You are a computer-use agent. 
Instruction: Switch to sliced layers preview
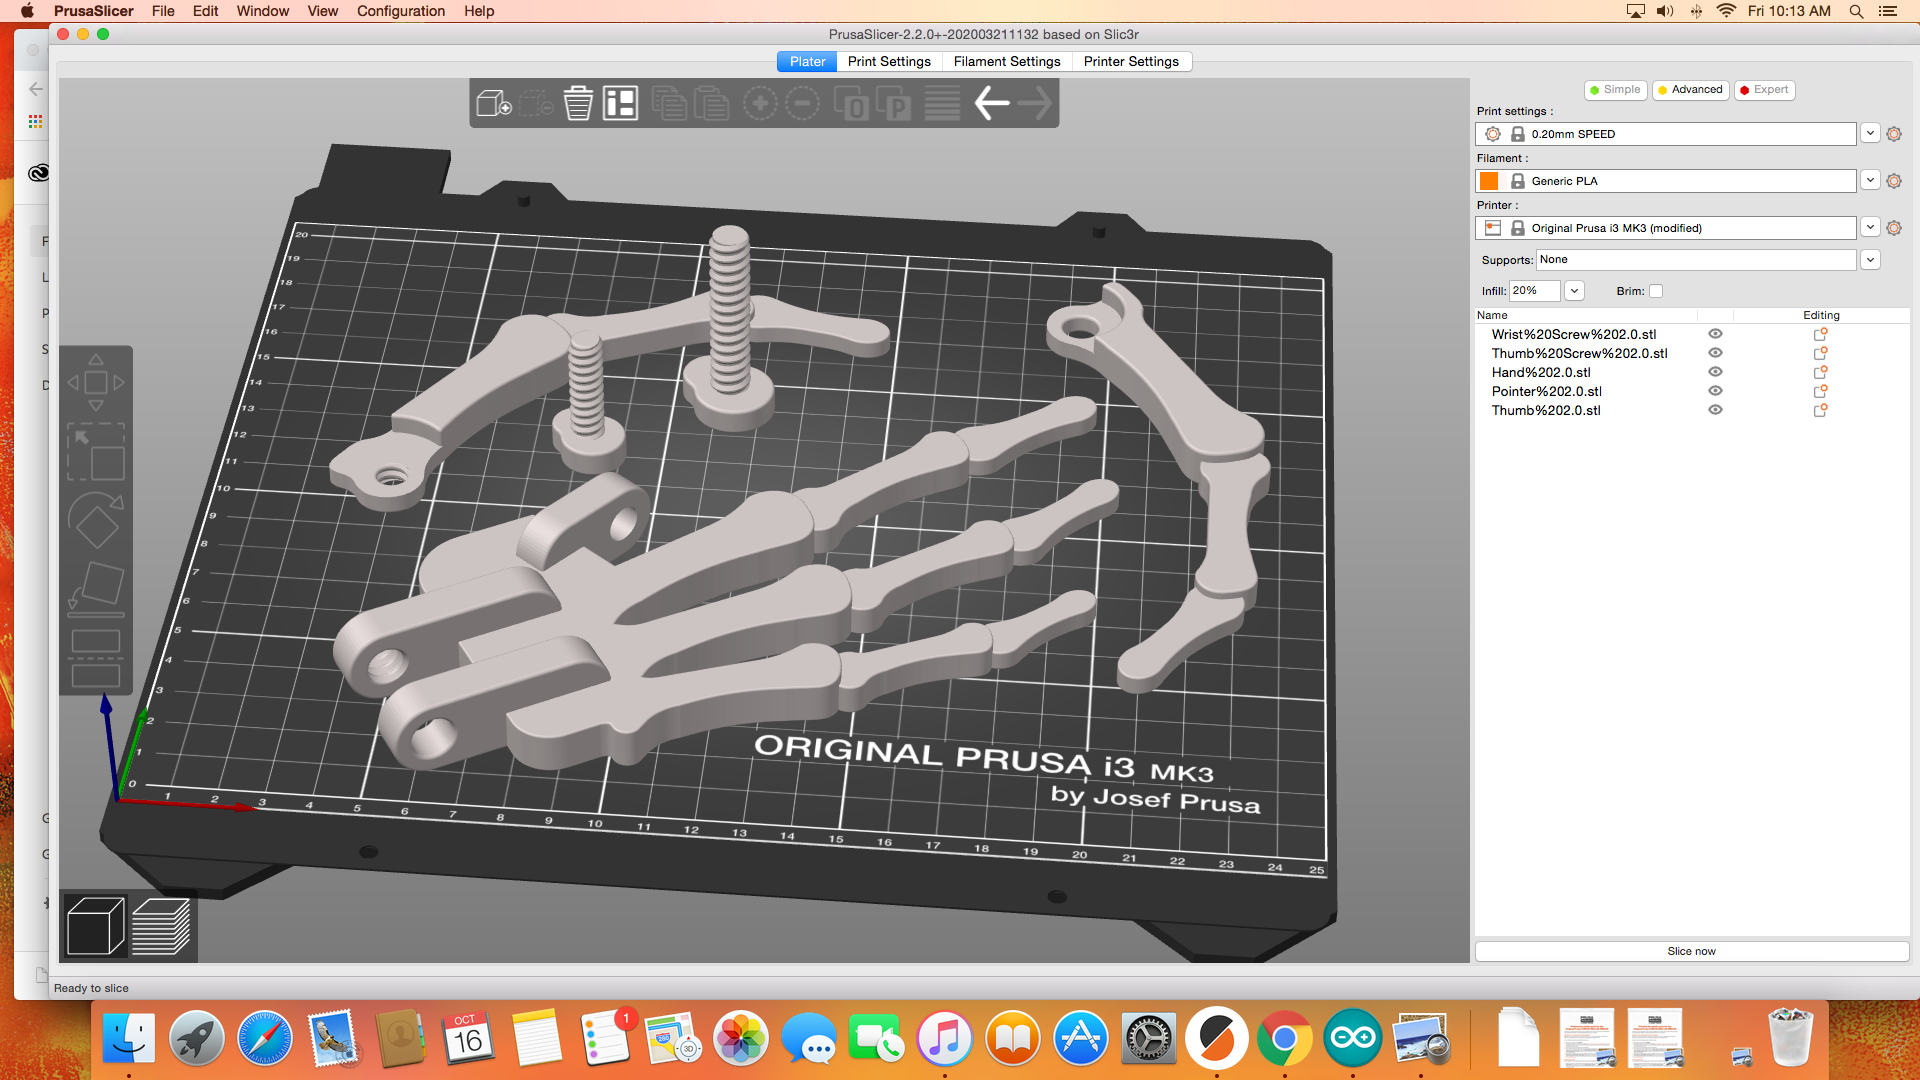pos(161,926)
